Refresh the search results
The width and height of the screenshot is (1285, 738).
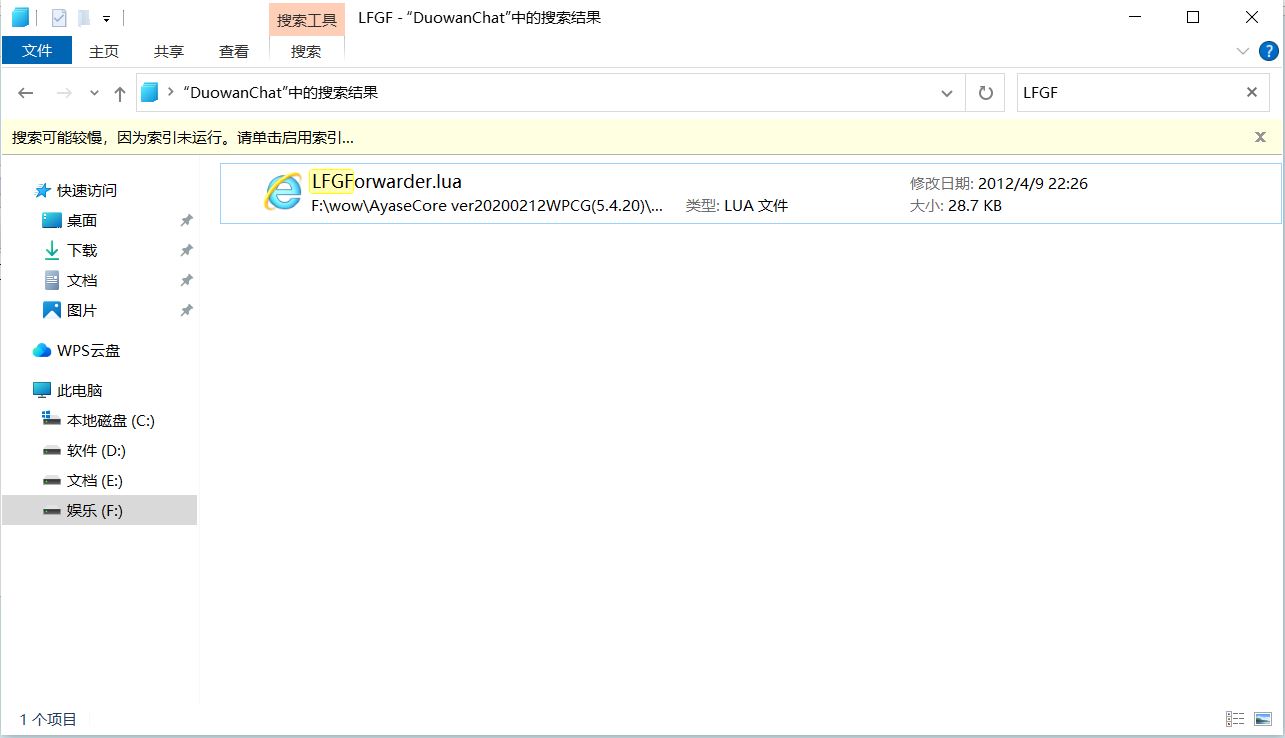point(985,93)
